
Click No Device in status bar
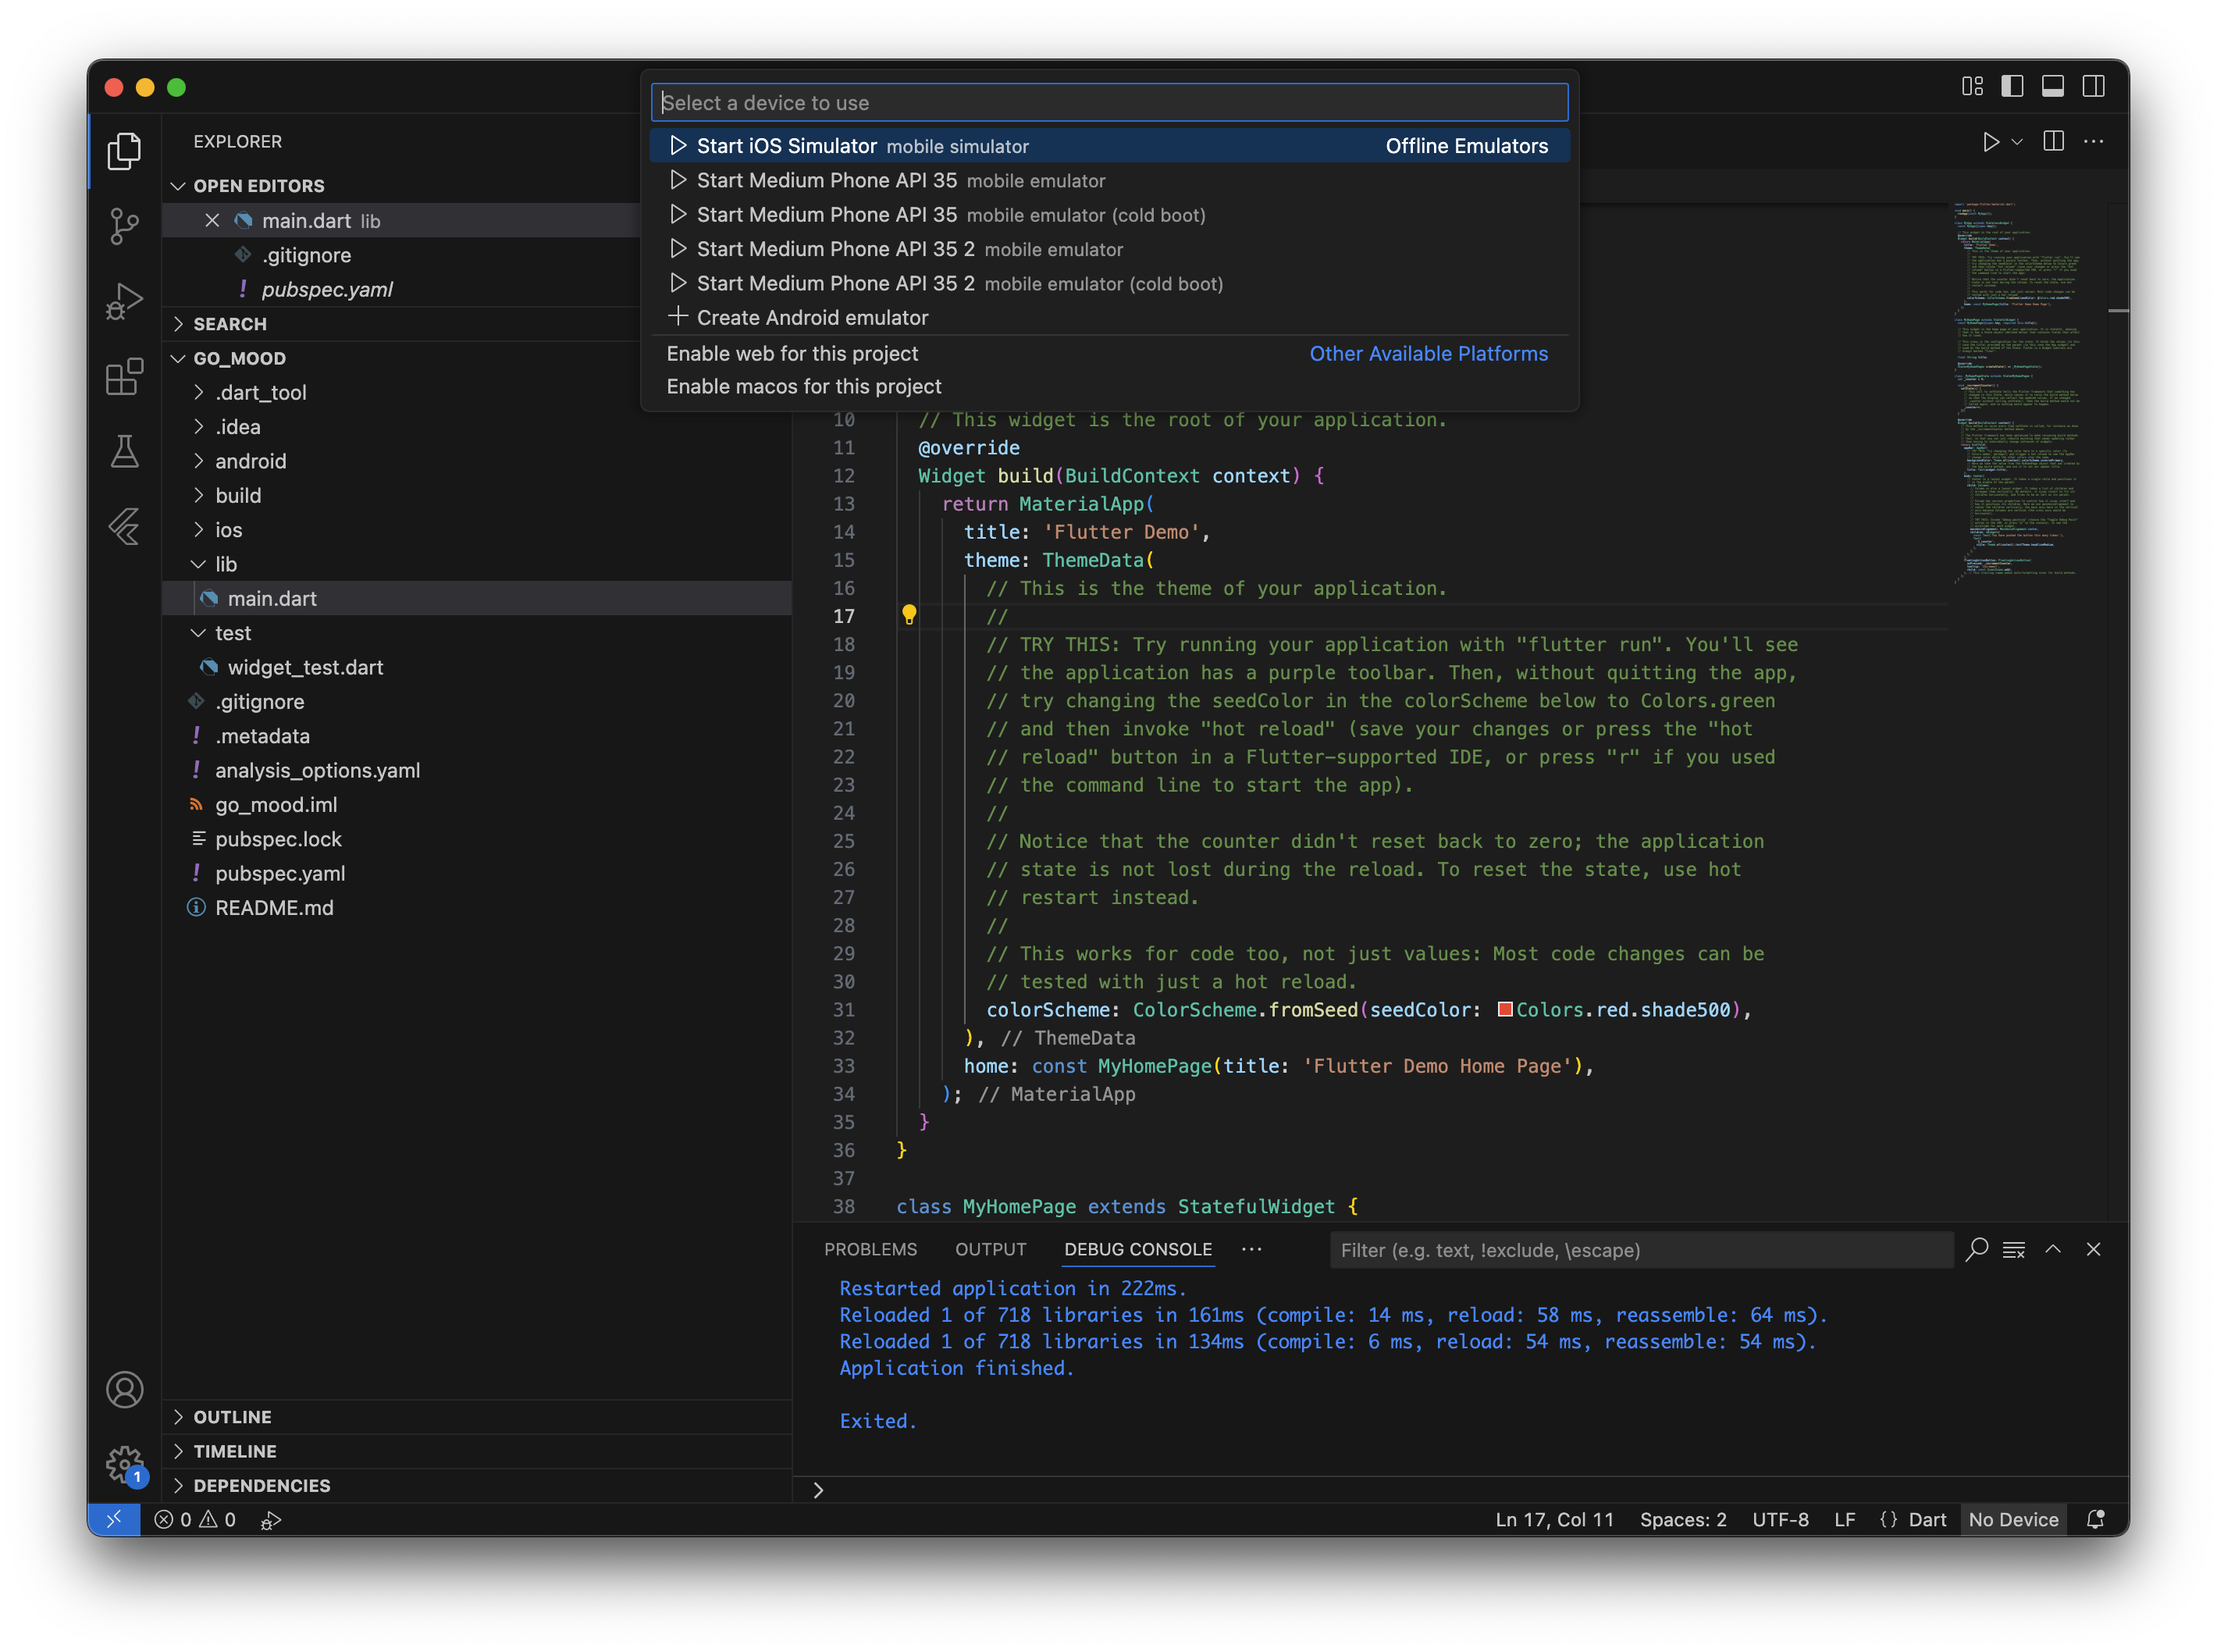[2013, 1519]
